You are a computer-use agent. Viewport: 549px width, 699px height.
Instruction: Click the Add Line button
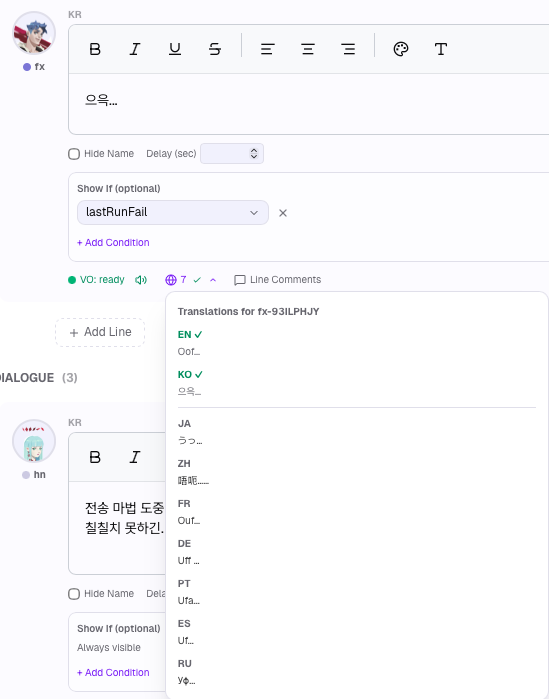[100, 332]
